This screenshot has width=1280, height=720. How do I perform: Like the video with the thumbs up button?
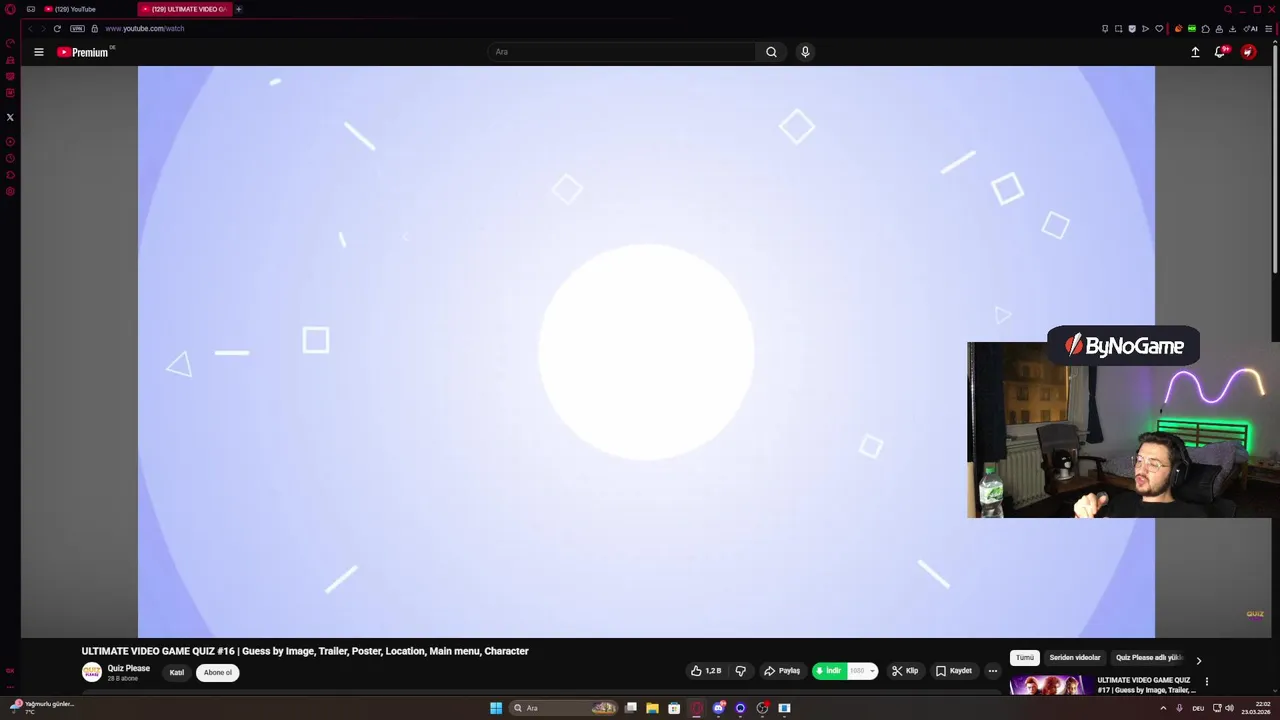click(x=706, y=671)
